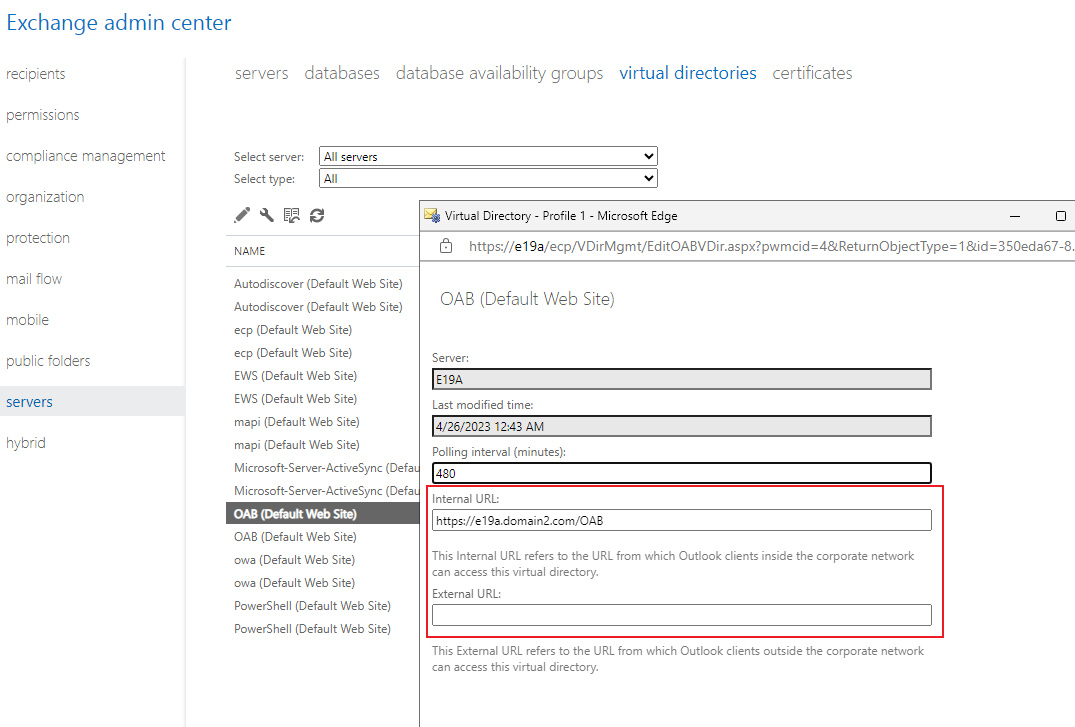Click the 'Polling interval (minutes):' label
This screenshot has width=1075, height=727.
click(x=498, y=452)
